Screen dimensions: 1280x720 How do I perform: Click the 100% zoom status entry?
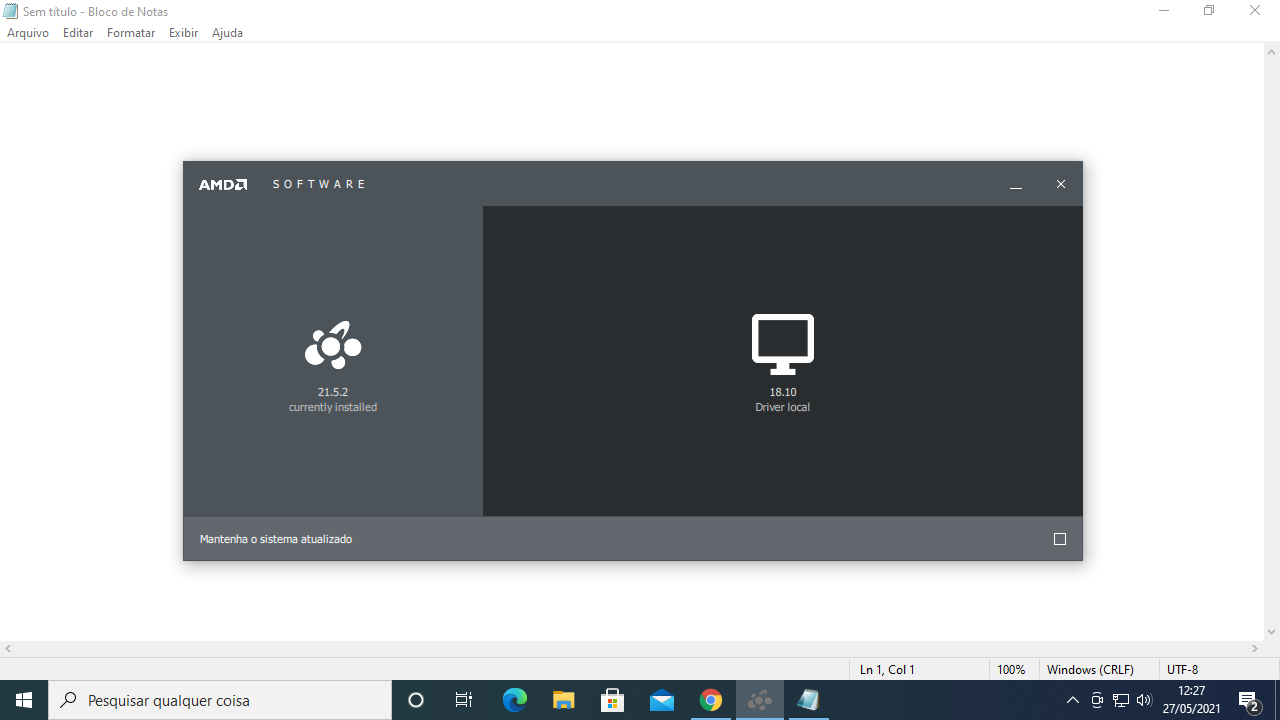(x=1011, y=670)
